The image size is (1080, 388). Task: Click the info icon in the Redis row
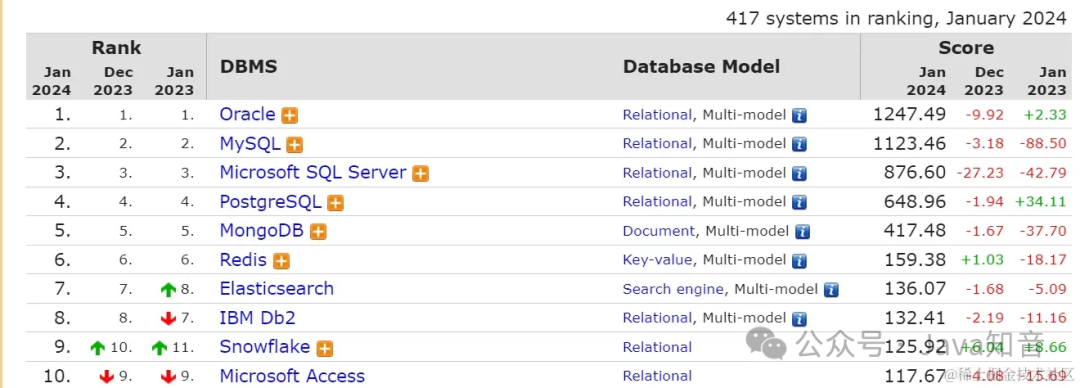click(x=799, y=261)
